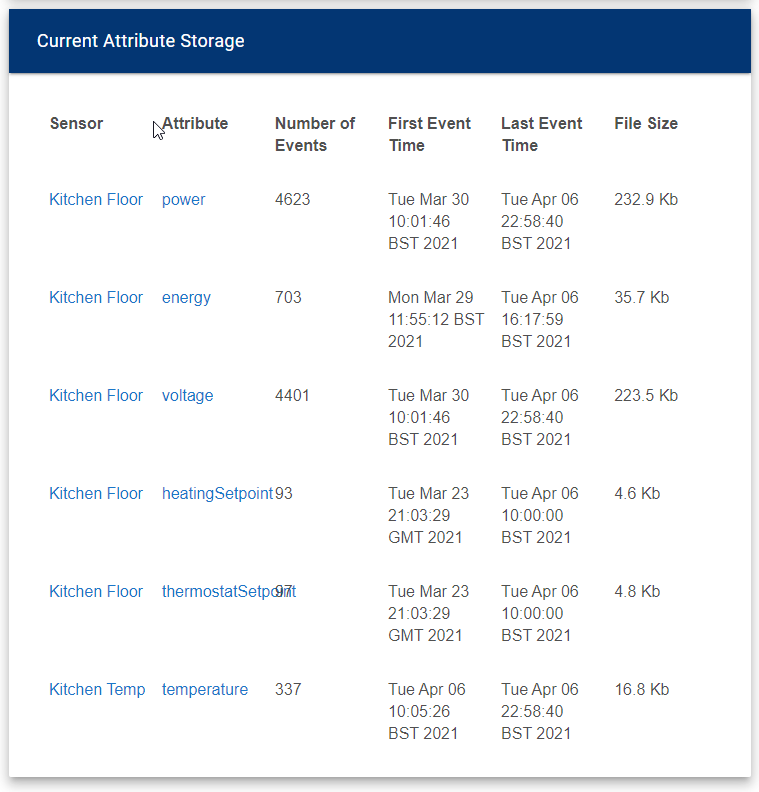Click the First Event Time column header

click(429, 134)
